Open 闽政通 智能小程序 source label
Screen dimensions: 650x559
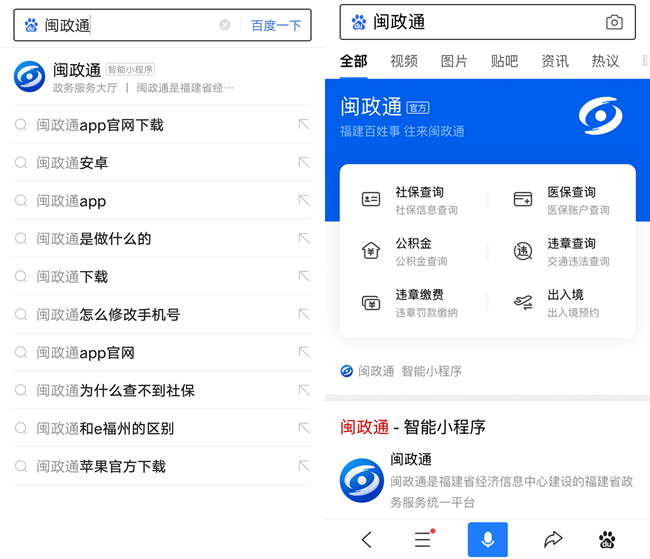coord(401,371)
